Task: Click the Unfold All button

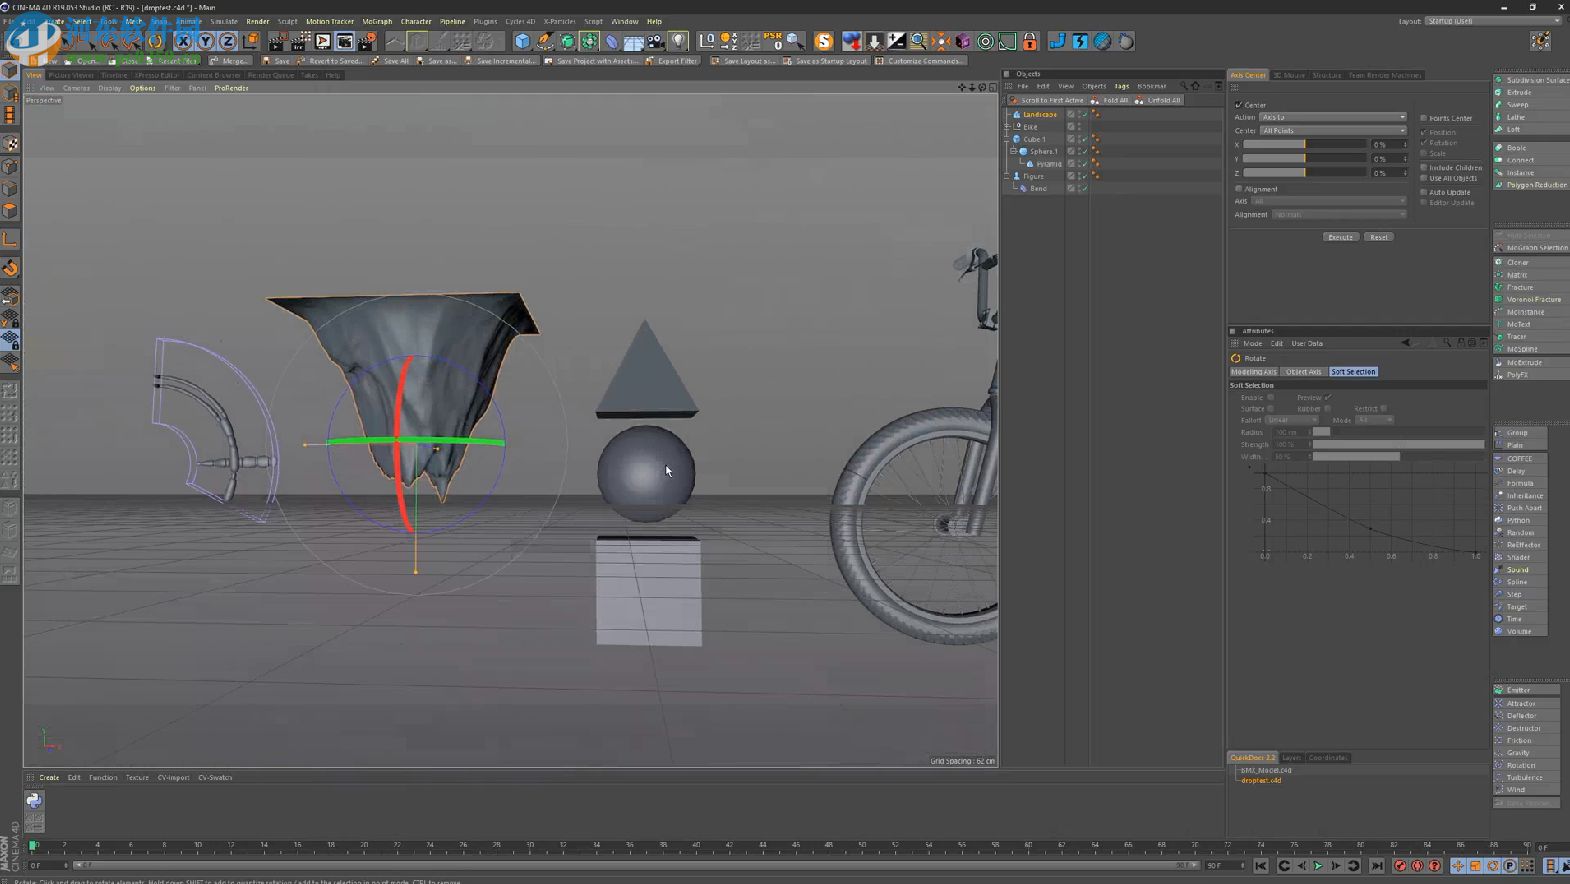Action: coord(1159,100)
